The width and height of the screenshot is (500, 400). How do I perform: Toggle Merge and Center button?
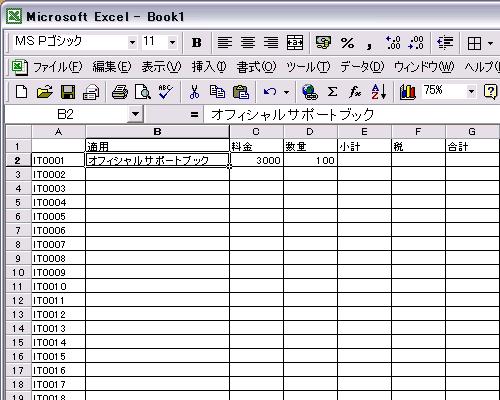[x=295, y=43]
